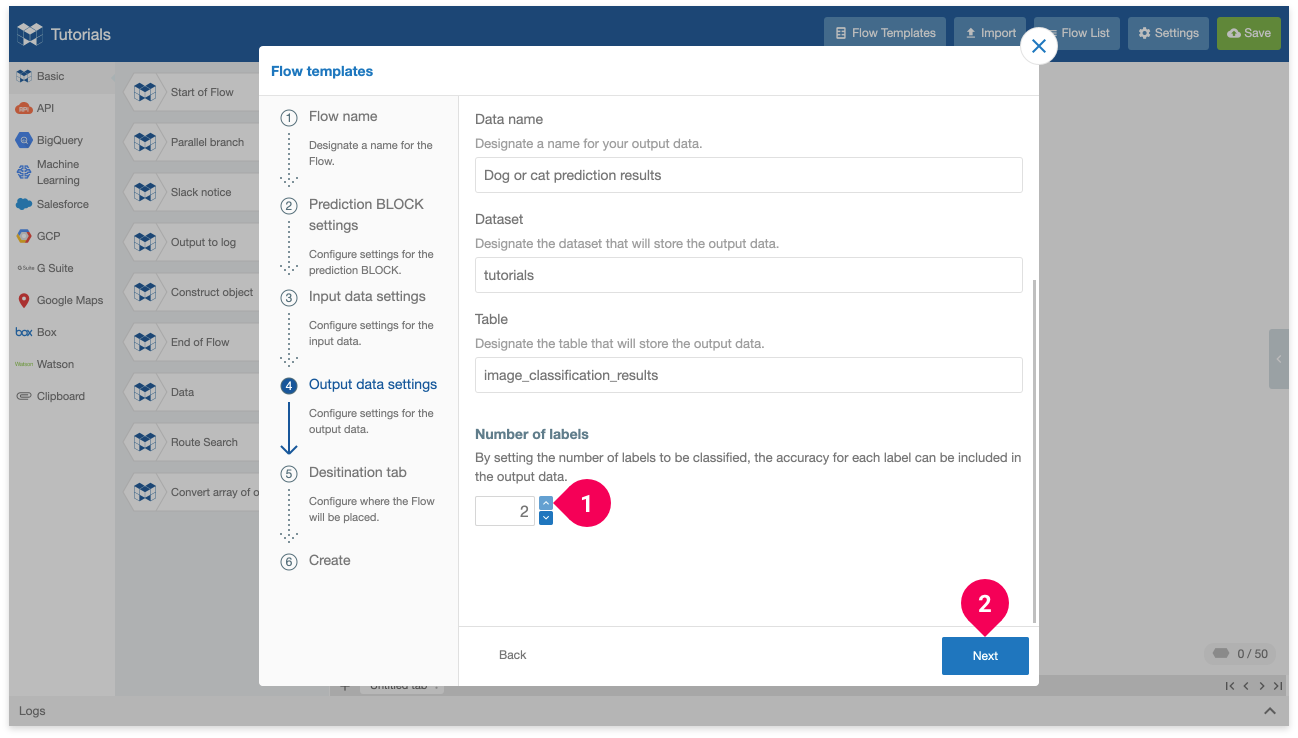
Task: Jump to Input data settings step
Action: pos(366,297)
